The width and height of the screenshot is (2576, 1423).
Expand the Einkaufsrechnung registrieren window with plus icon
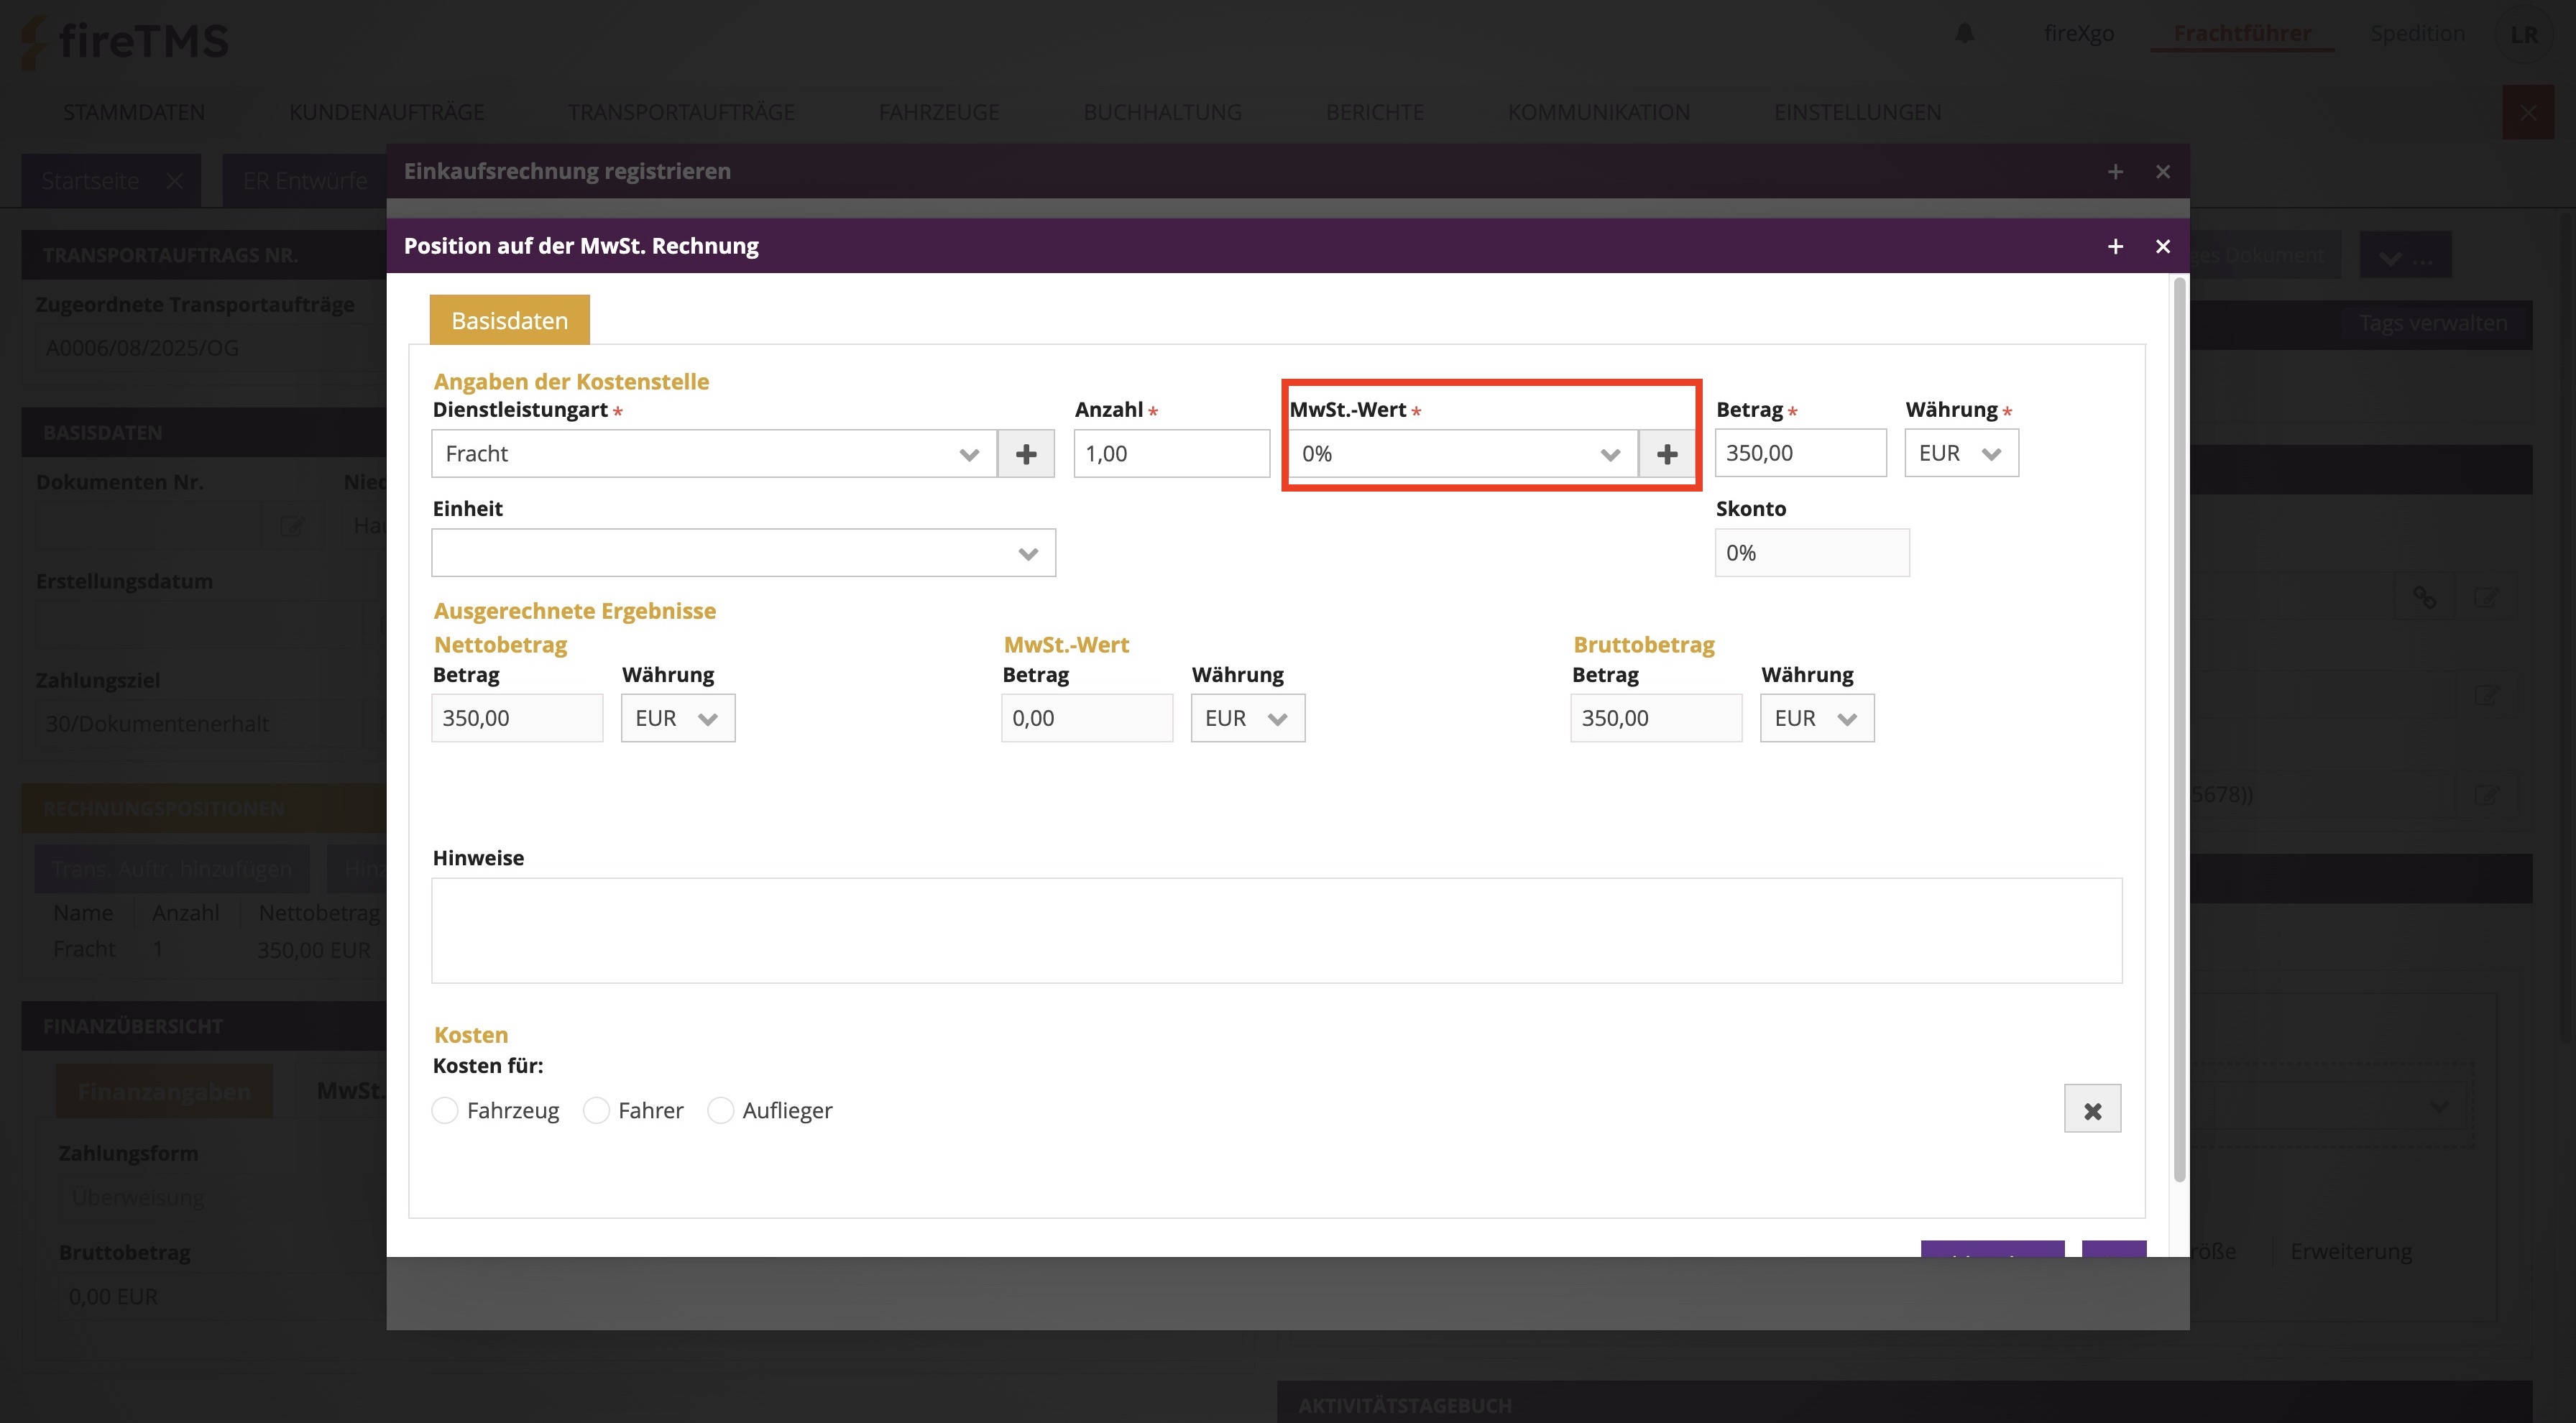click(x=2115, y=172)
